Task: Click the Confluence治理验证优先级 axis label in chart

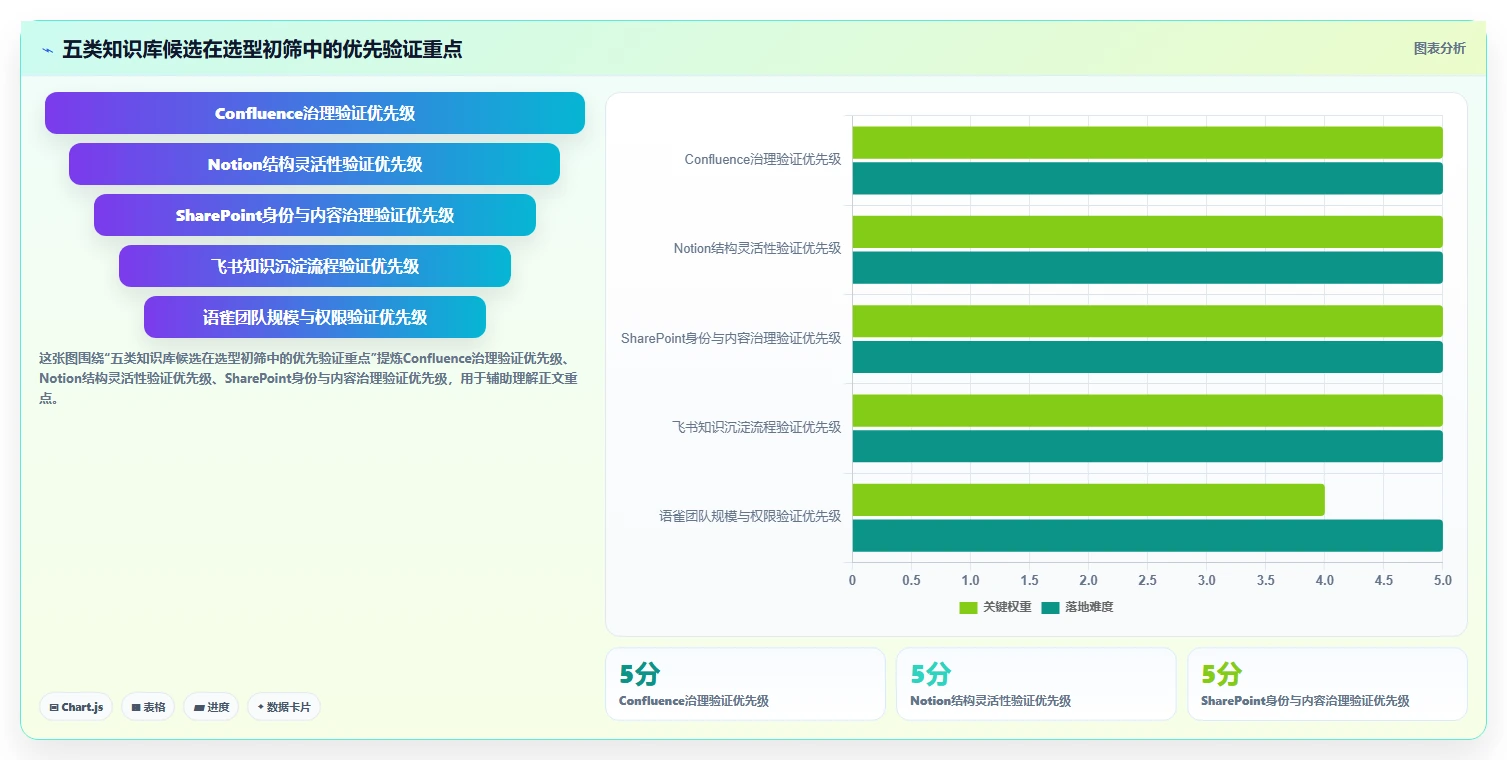Action: tap(763, 159)
